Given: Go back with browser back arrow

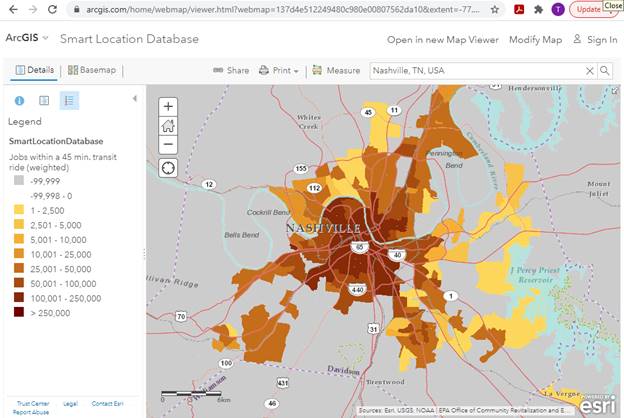Looking at the screenshot, I should (x=13, y=9).
